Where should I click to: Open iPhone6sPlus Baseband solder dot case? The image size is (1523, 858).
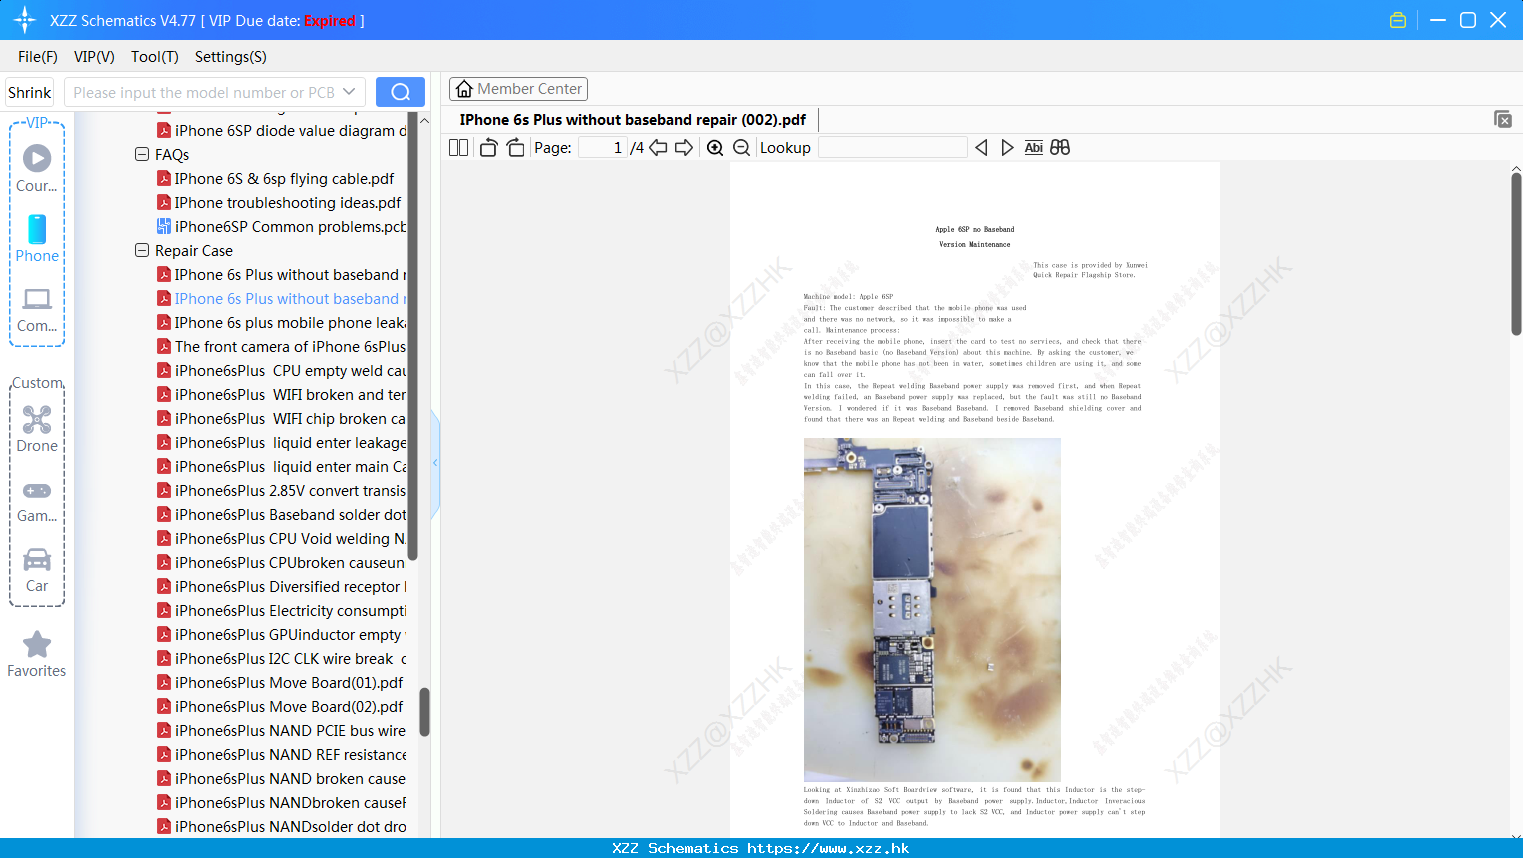pos(282,515)
